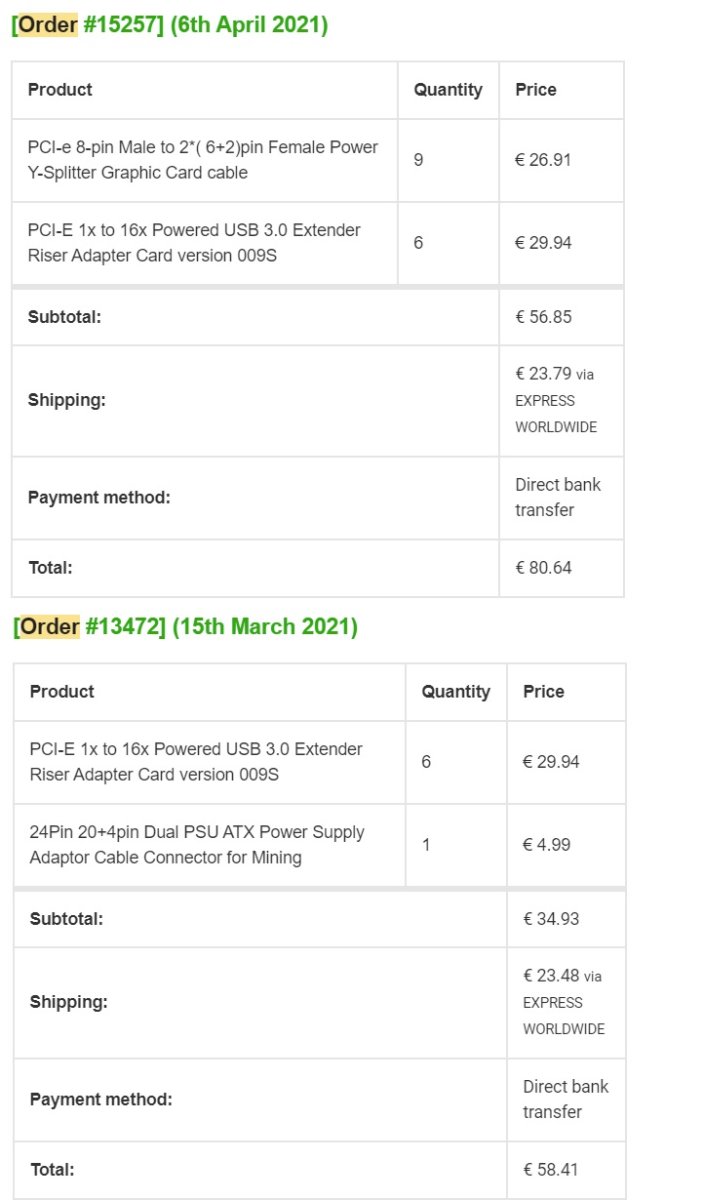This screenshot has height=1200, width=704.
Task: Select Riser Adapter Card product in order #13472
Action: 196,762
